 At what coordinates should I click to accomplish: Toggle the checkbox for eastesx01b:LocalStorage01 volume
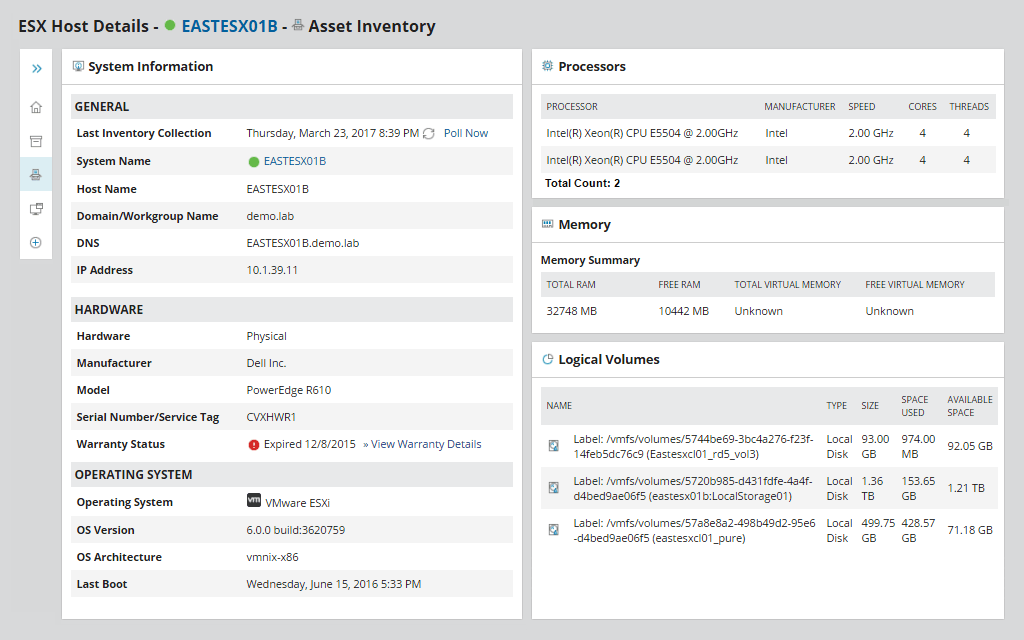553,488
